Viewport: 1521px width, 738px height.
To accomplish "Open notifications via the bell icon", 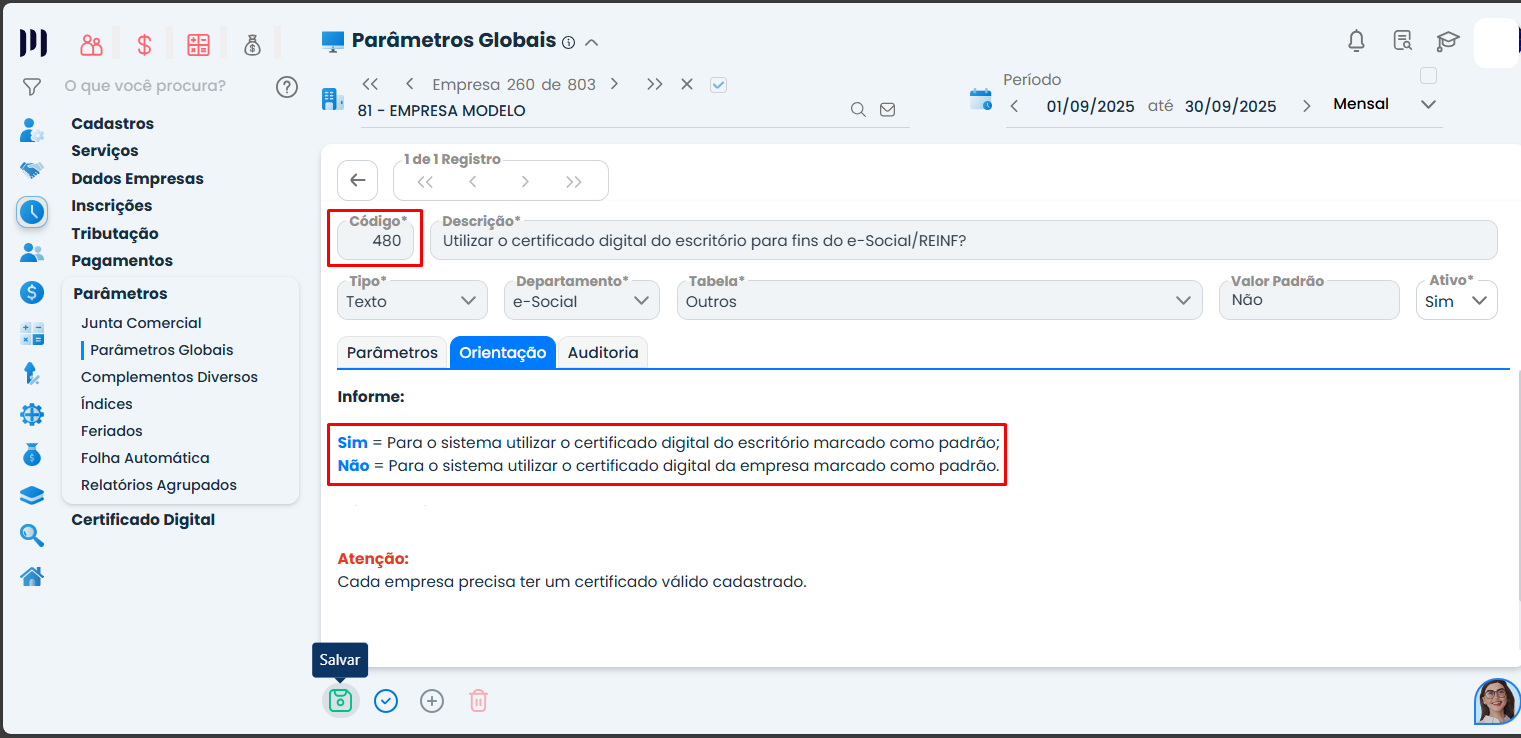I will [1357, 41].
